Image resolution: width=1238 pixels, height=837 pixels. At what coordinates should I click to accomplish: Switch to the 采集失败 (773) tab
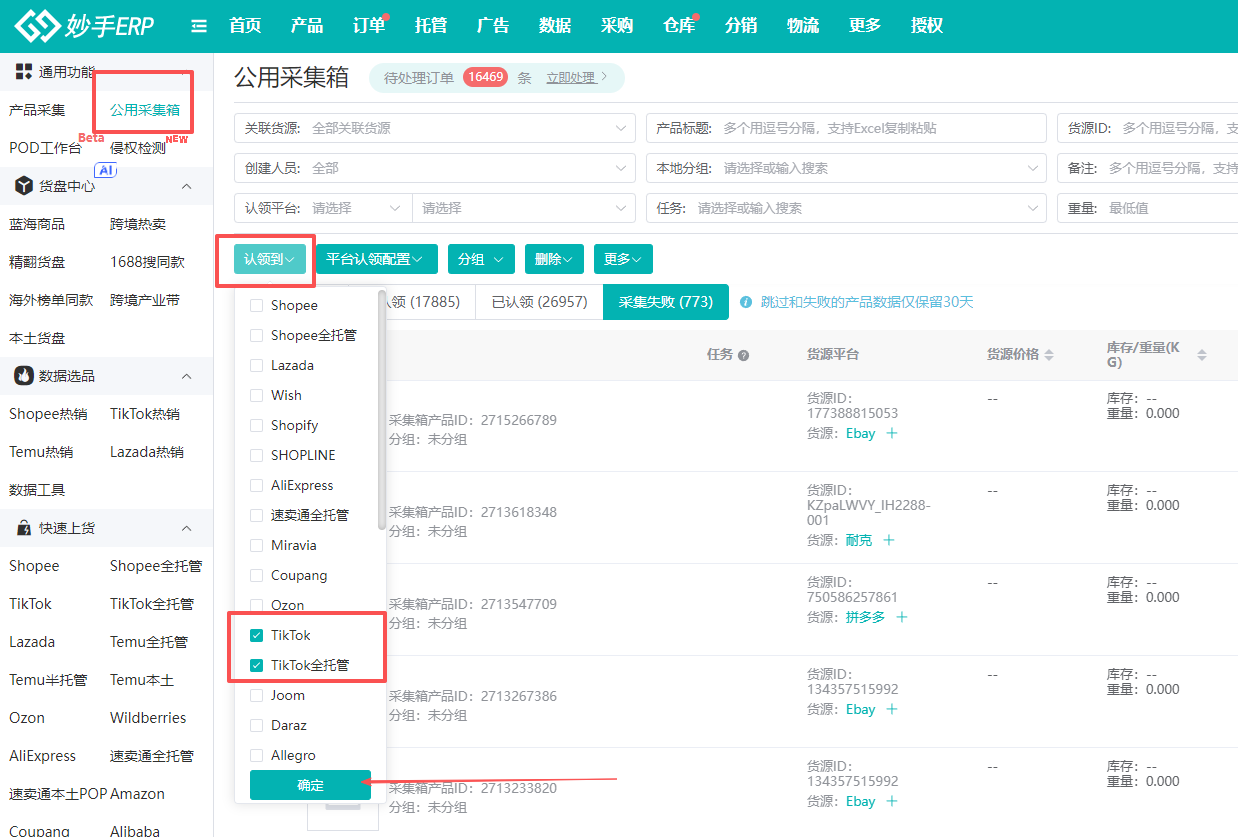pyautogui.click(x=666, y=302)
